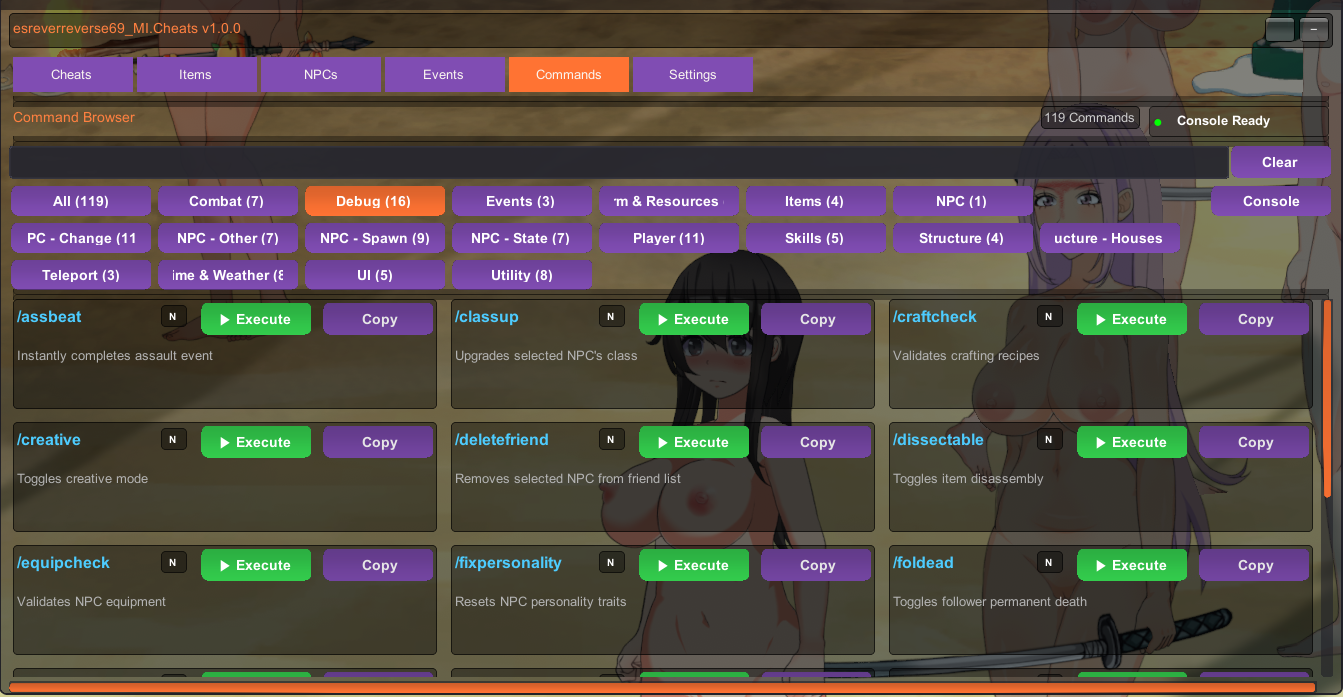Copy the /creative command
The width and height of the screenshot is (1343, 697).
tap(378, 442)
